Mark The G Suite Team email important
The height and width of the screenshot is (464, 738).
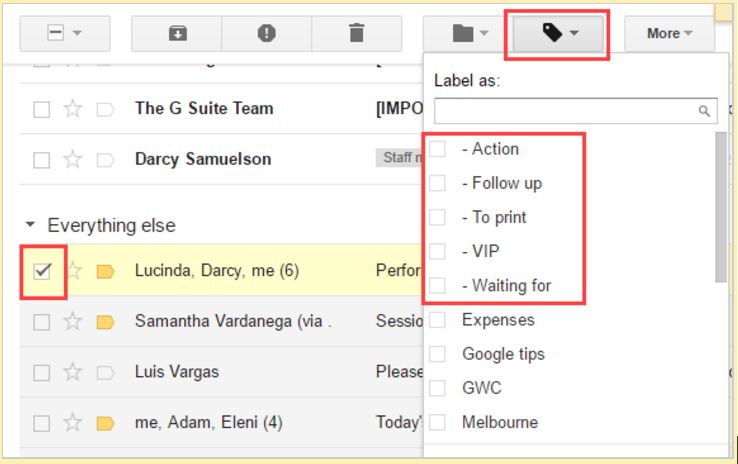pyautogui.click(x=105, y=110)
